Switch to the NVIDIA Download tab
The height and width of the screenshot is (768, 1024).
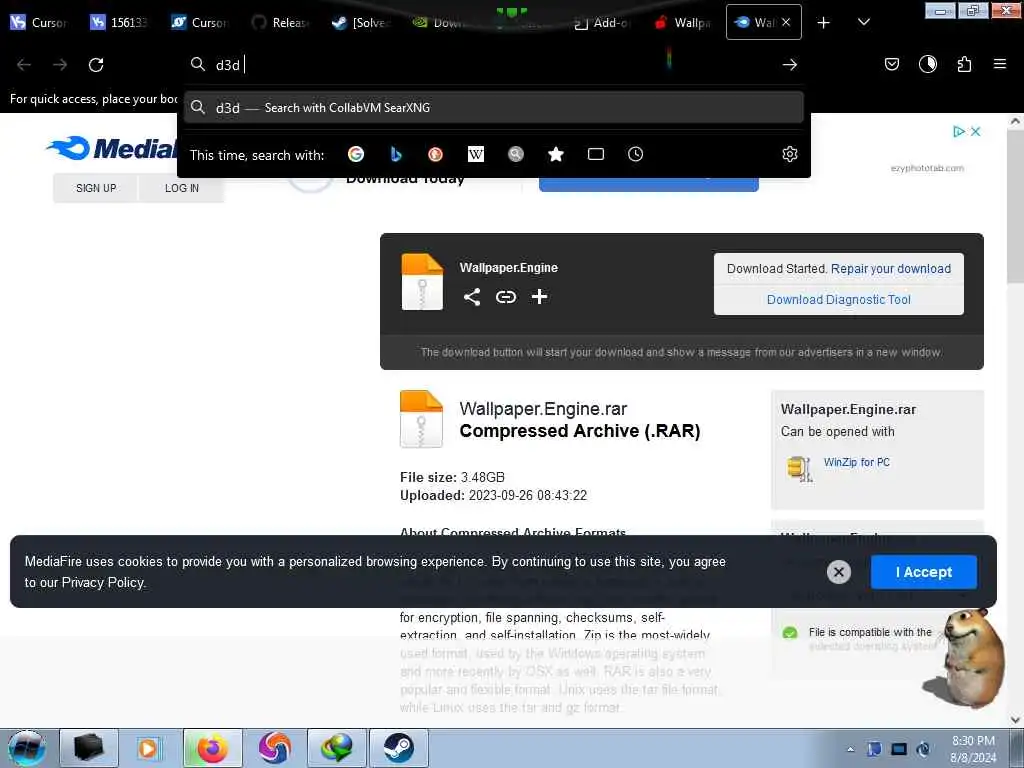(440, 22)
